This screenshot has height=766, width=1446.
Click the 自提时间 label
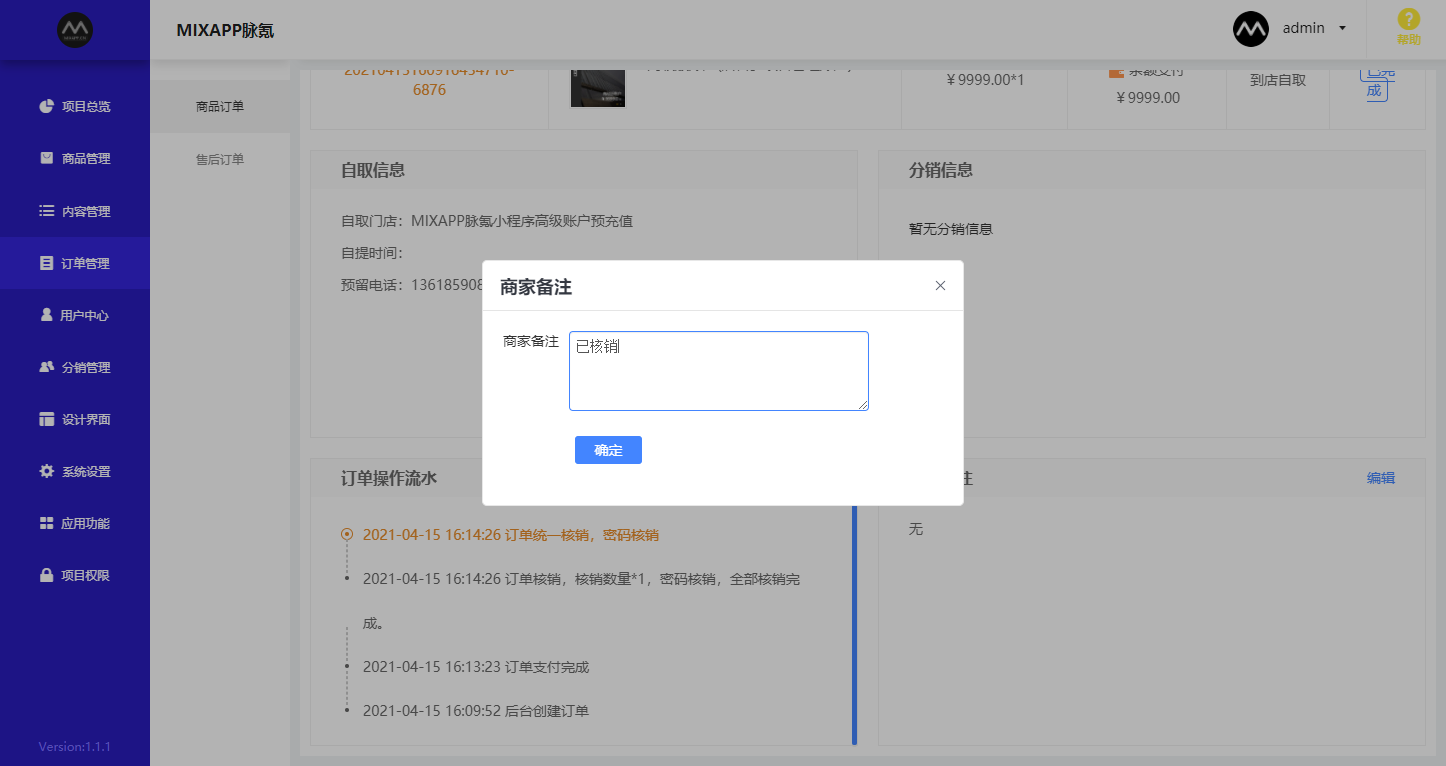pos(372,253)
